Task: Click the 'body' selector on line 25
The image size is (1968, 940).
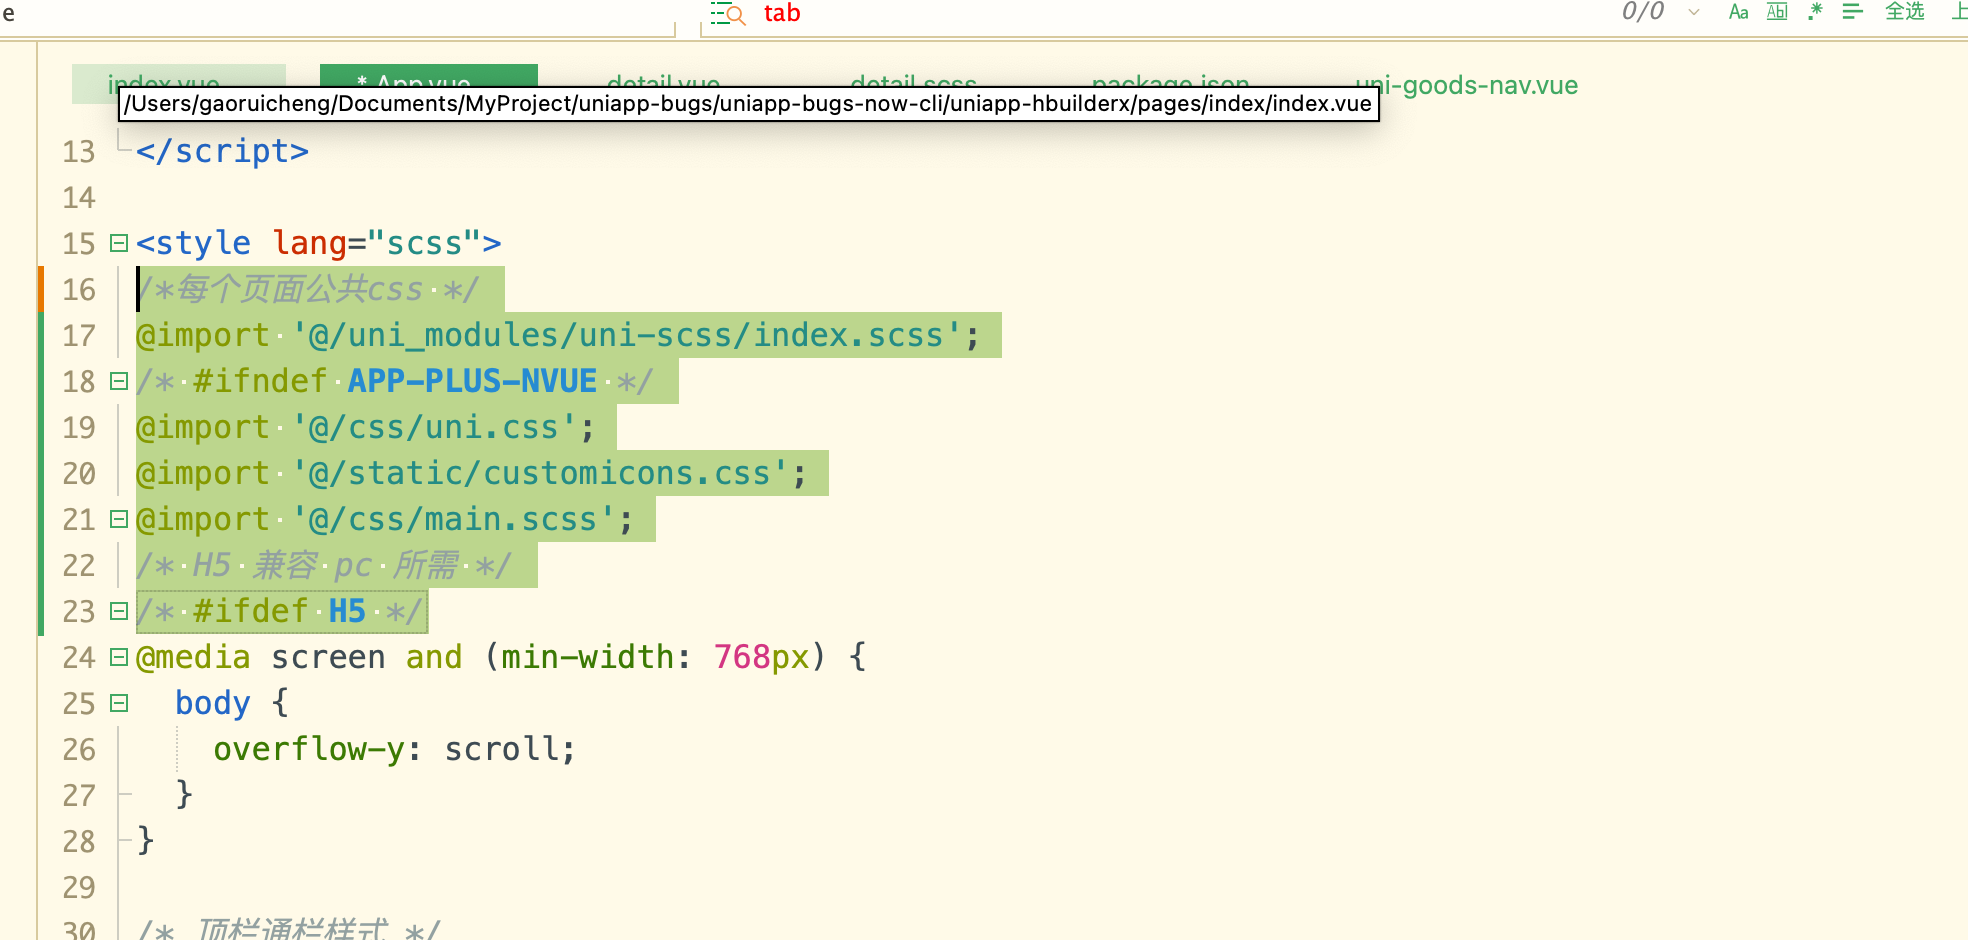Action: point(212,703)
